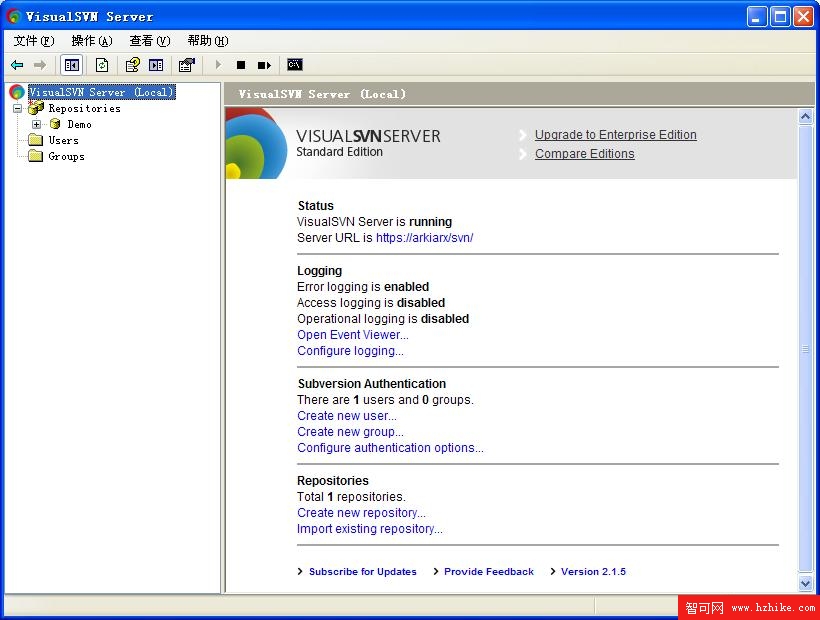Click Import existing repository link

pos(370,529)
